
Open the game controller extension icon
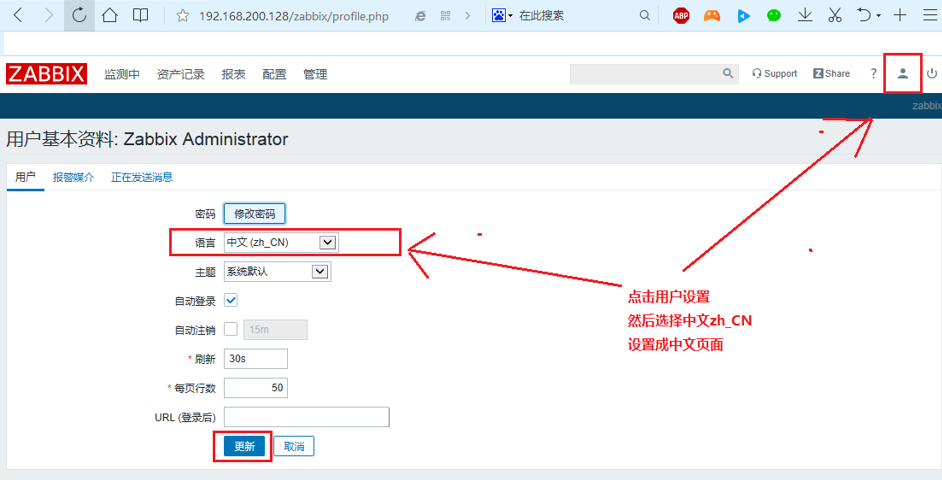(712, 16)
